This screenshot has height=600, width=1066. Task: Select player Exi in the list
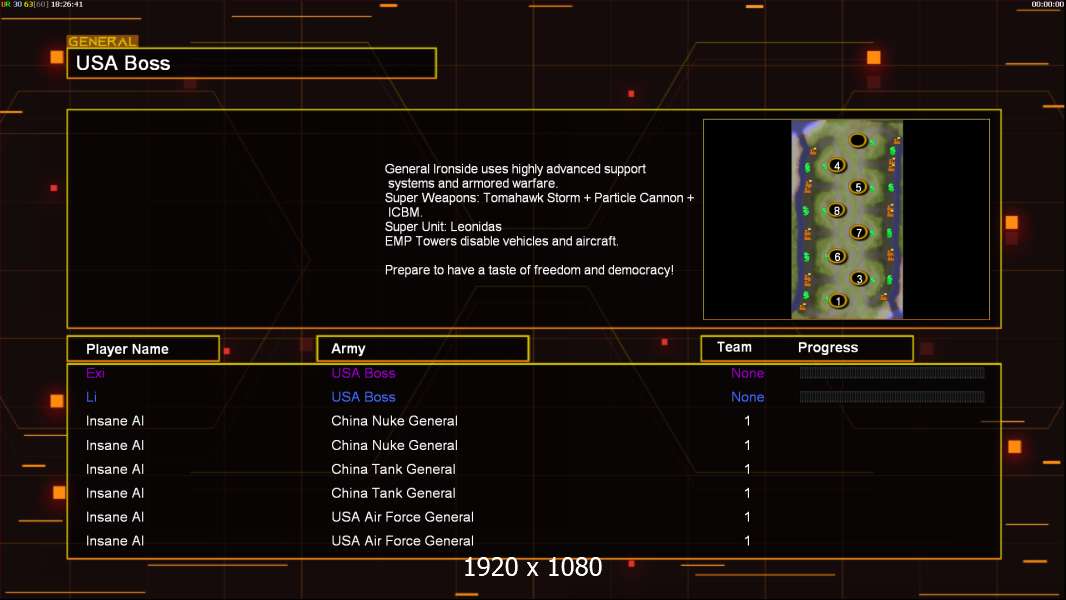click(95, 373)
